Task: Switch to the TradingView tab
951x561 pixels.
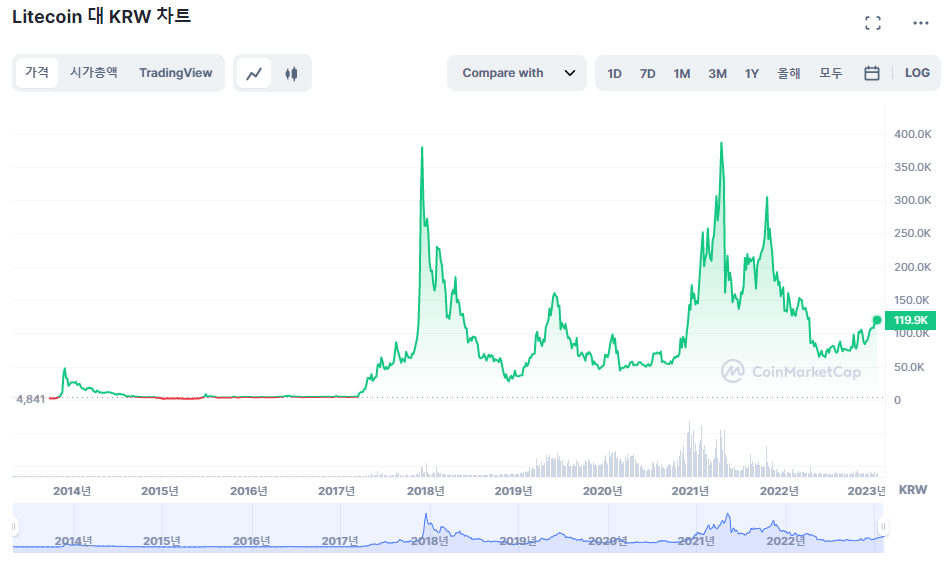Action: (x=176, y=73)
